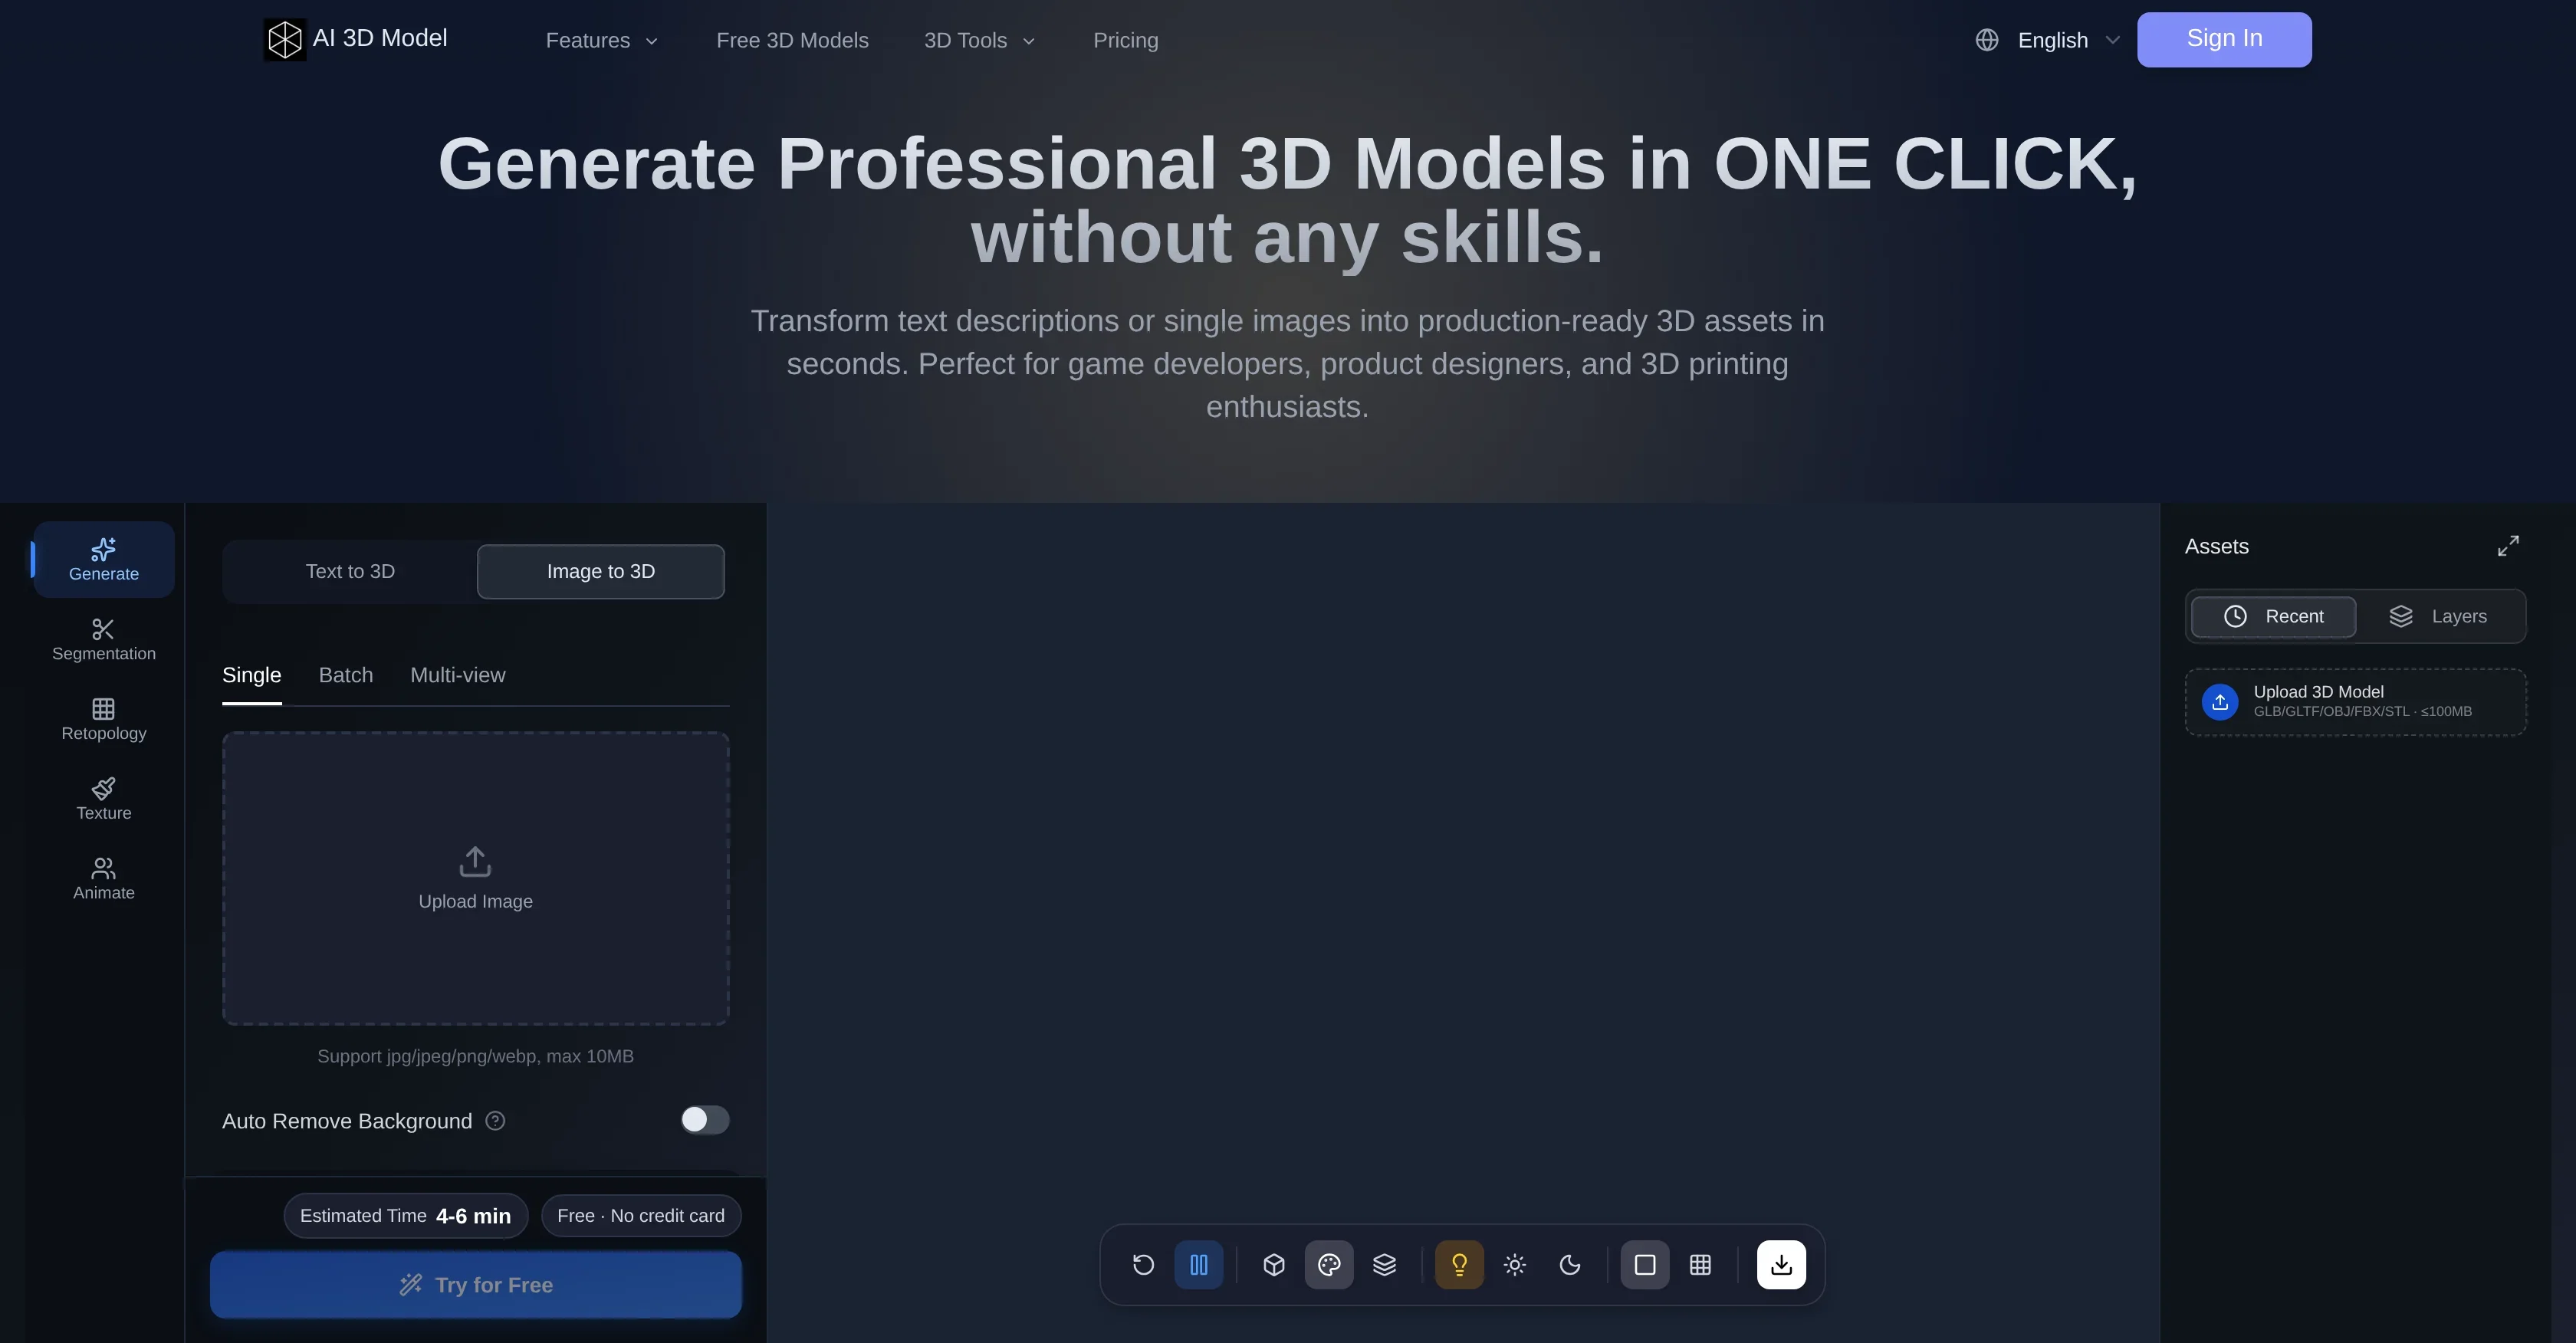Select the cube mesh view icon

click(x=1273, y=1264)
